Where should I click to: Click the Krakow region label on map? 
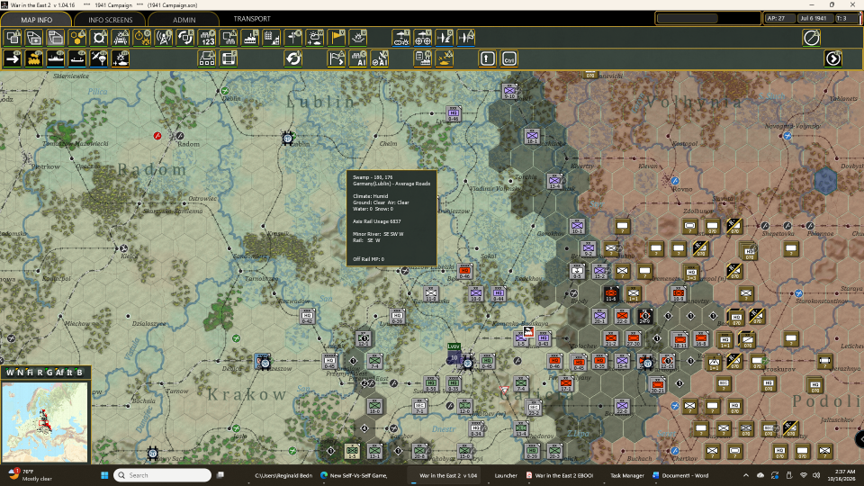click(x=247, y=395)
